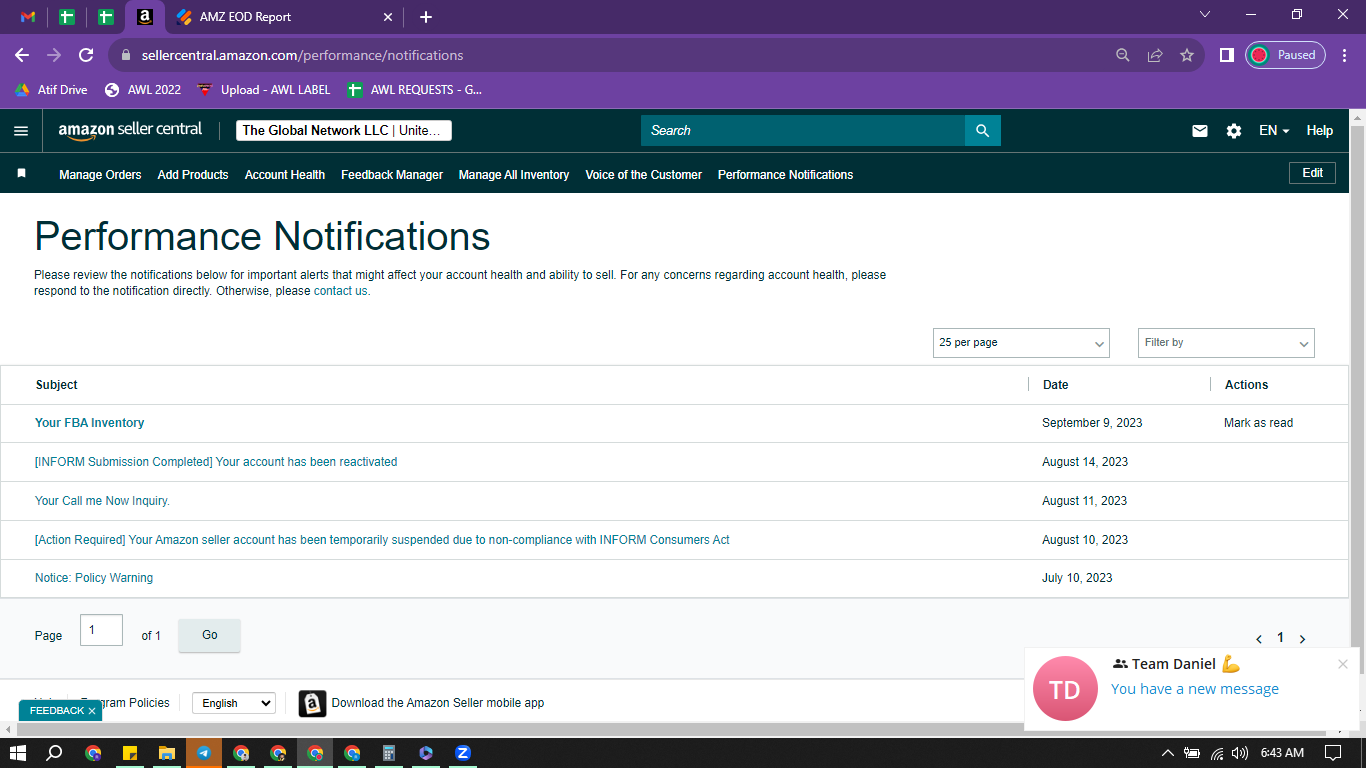Screen dimensions: 1366x768
Task: Open the temporarily suspended account notification
Action: (x=382, y=540)
